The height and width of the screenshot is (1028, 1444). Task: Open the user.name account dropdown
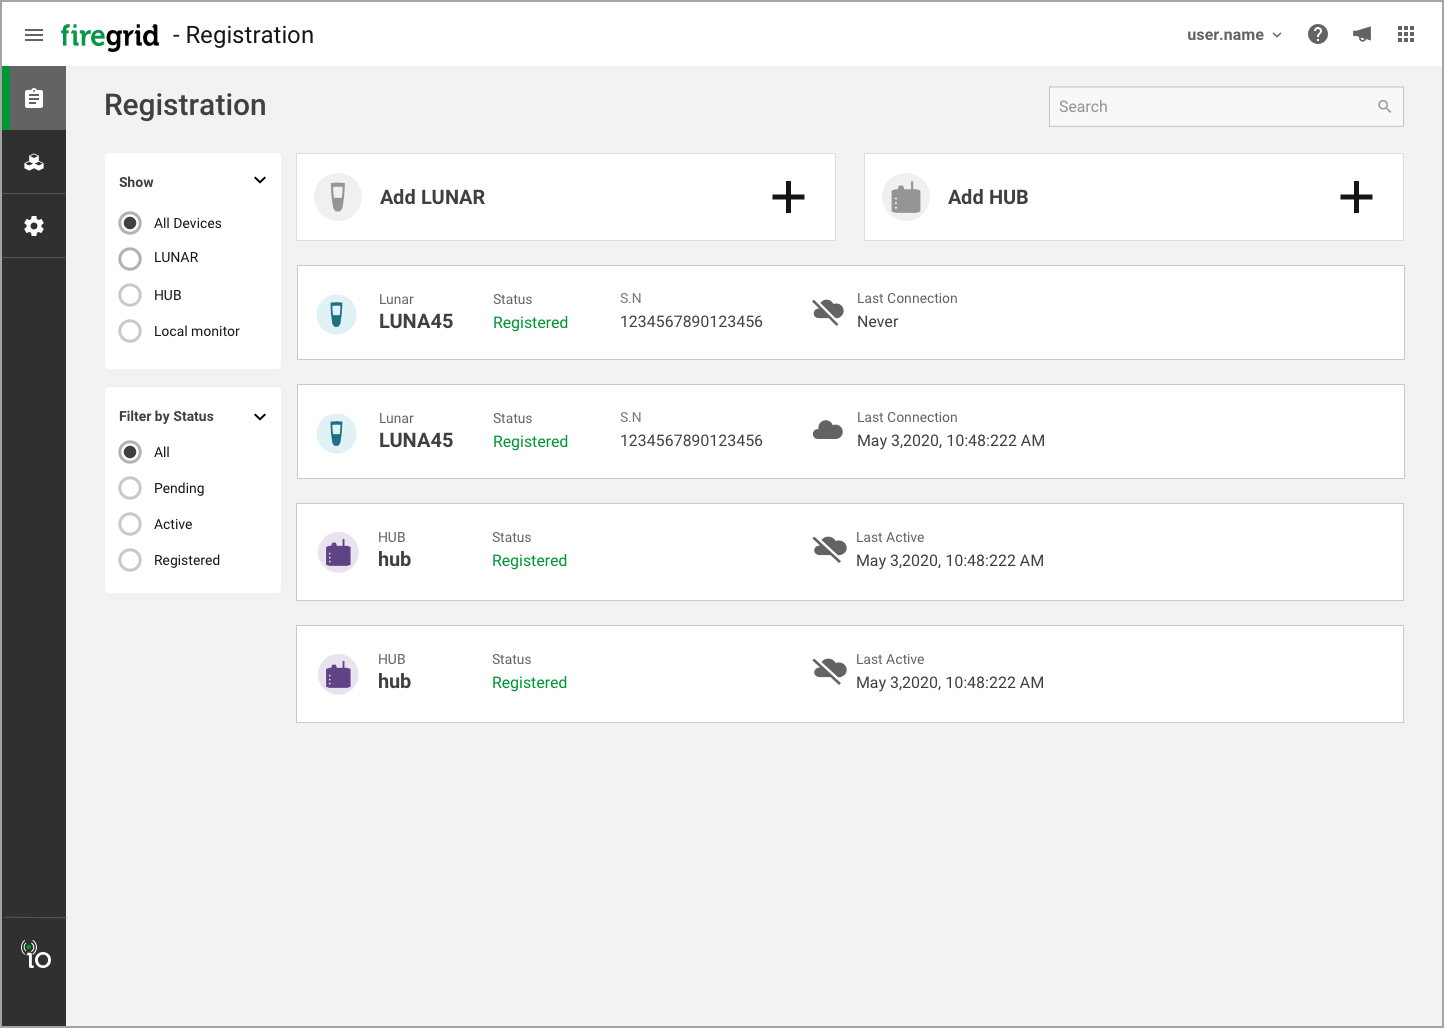1234,35
